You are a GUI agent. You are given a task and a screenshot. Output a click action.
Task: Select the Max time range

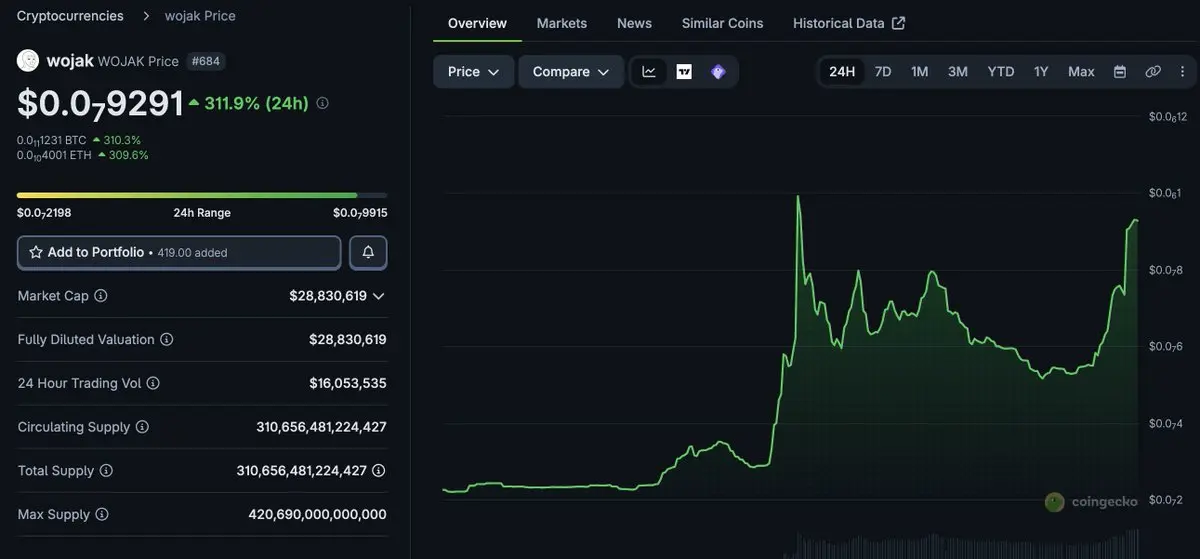(x=1081, y=72)
